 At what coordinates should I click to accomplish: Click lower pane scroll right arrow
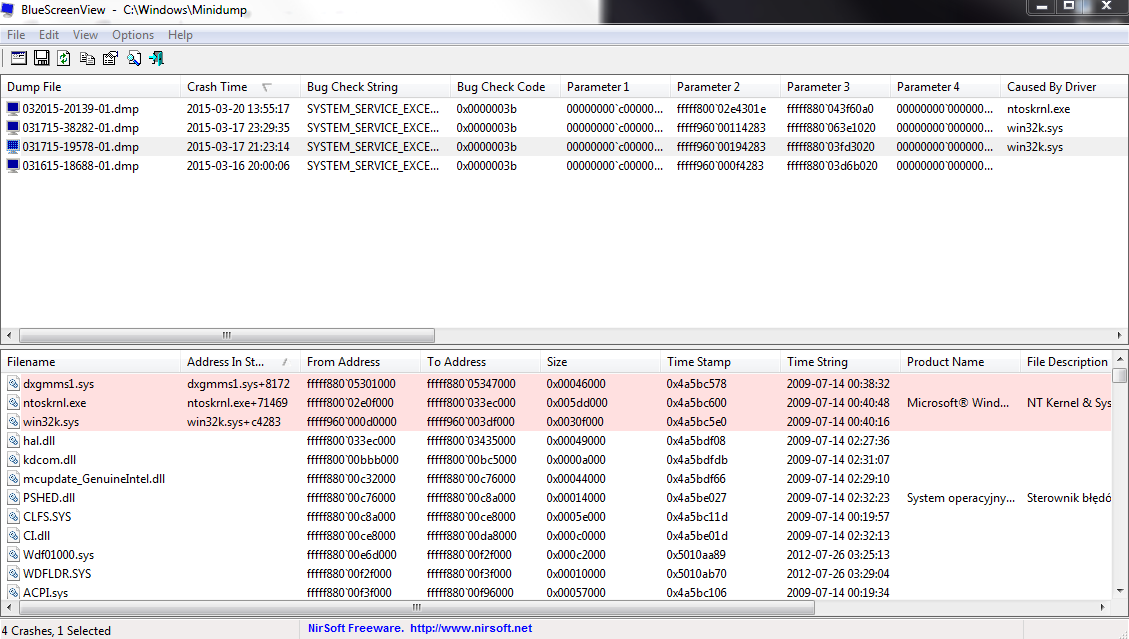click(1103, 607)
